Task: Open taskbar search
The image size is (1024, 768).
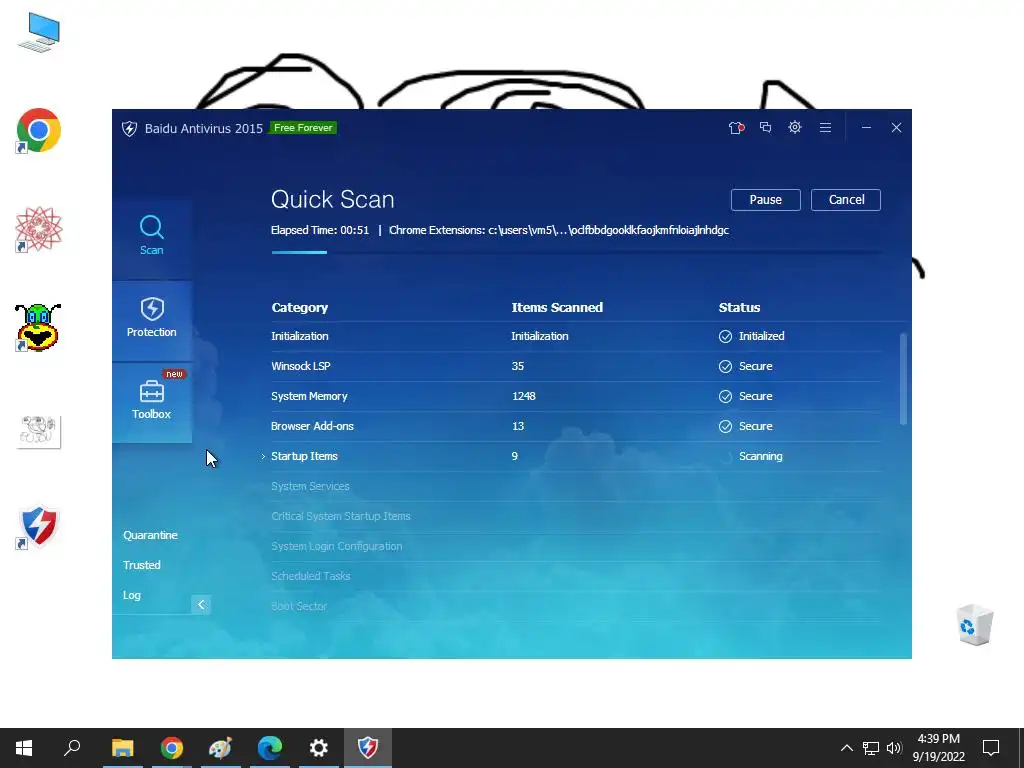Action: 72,748
